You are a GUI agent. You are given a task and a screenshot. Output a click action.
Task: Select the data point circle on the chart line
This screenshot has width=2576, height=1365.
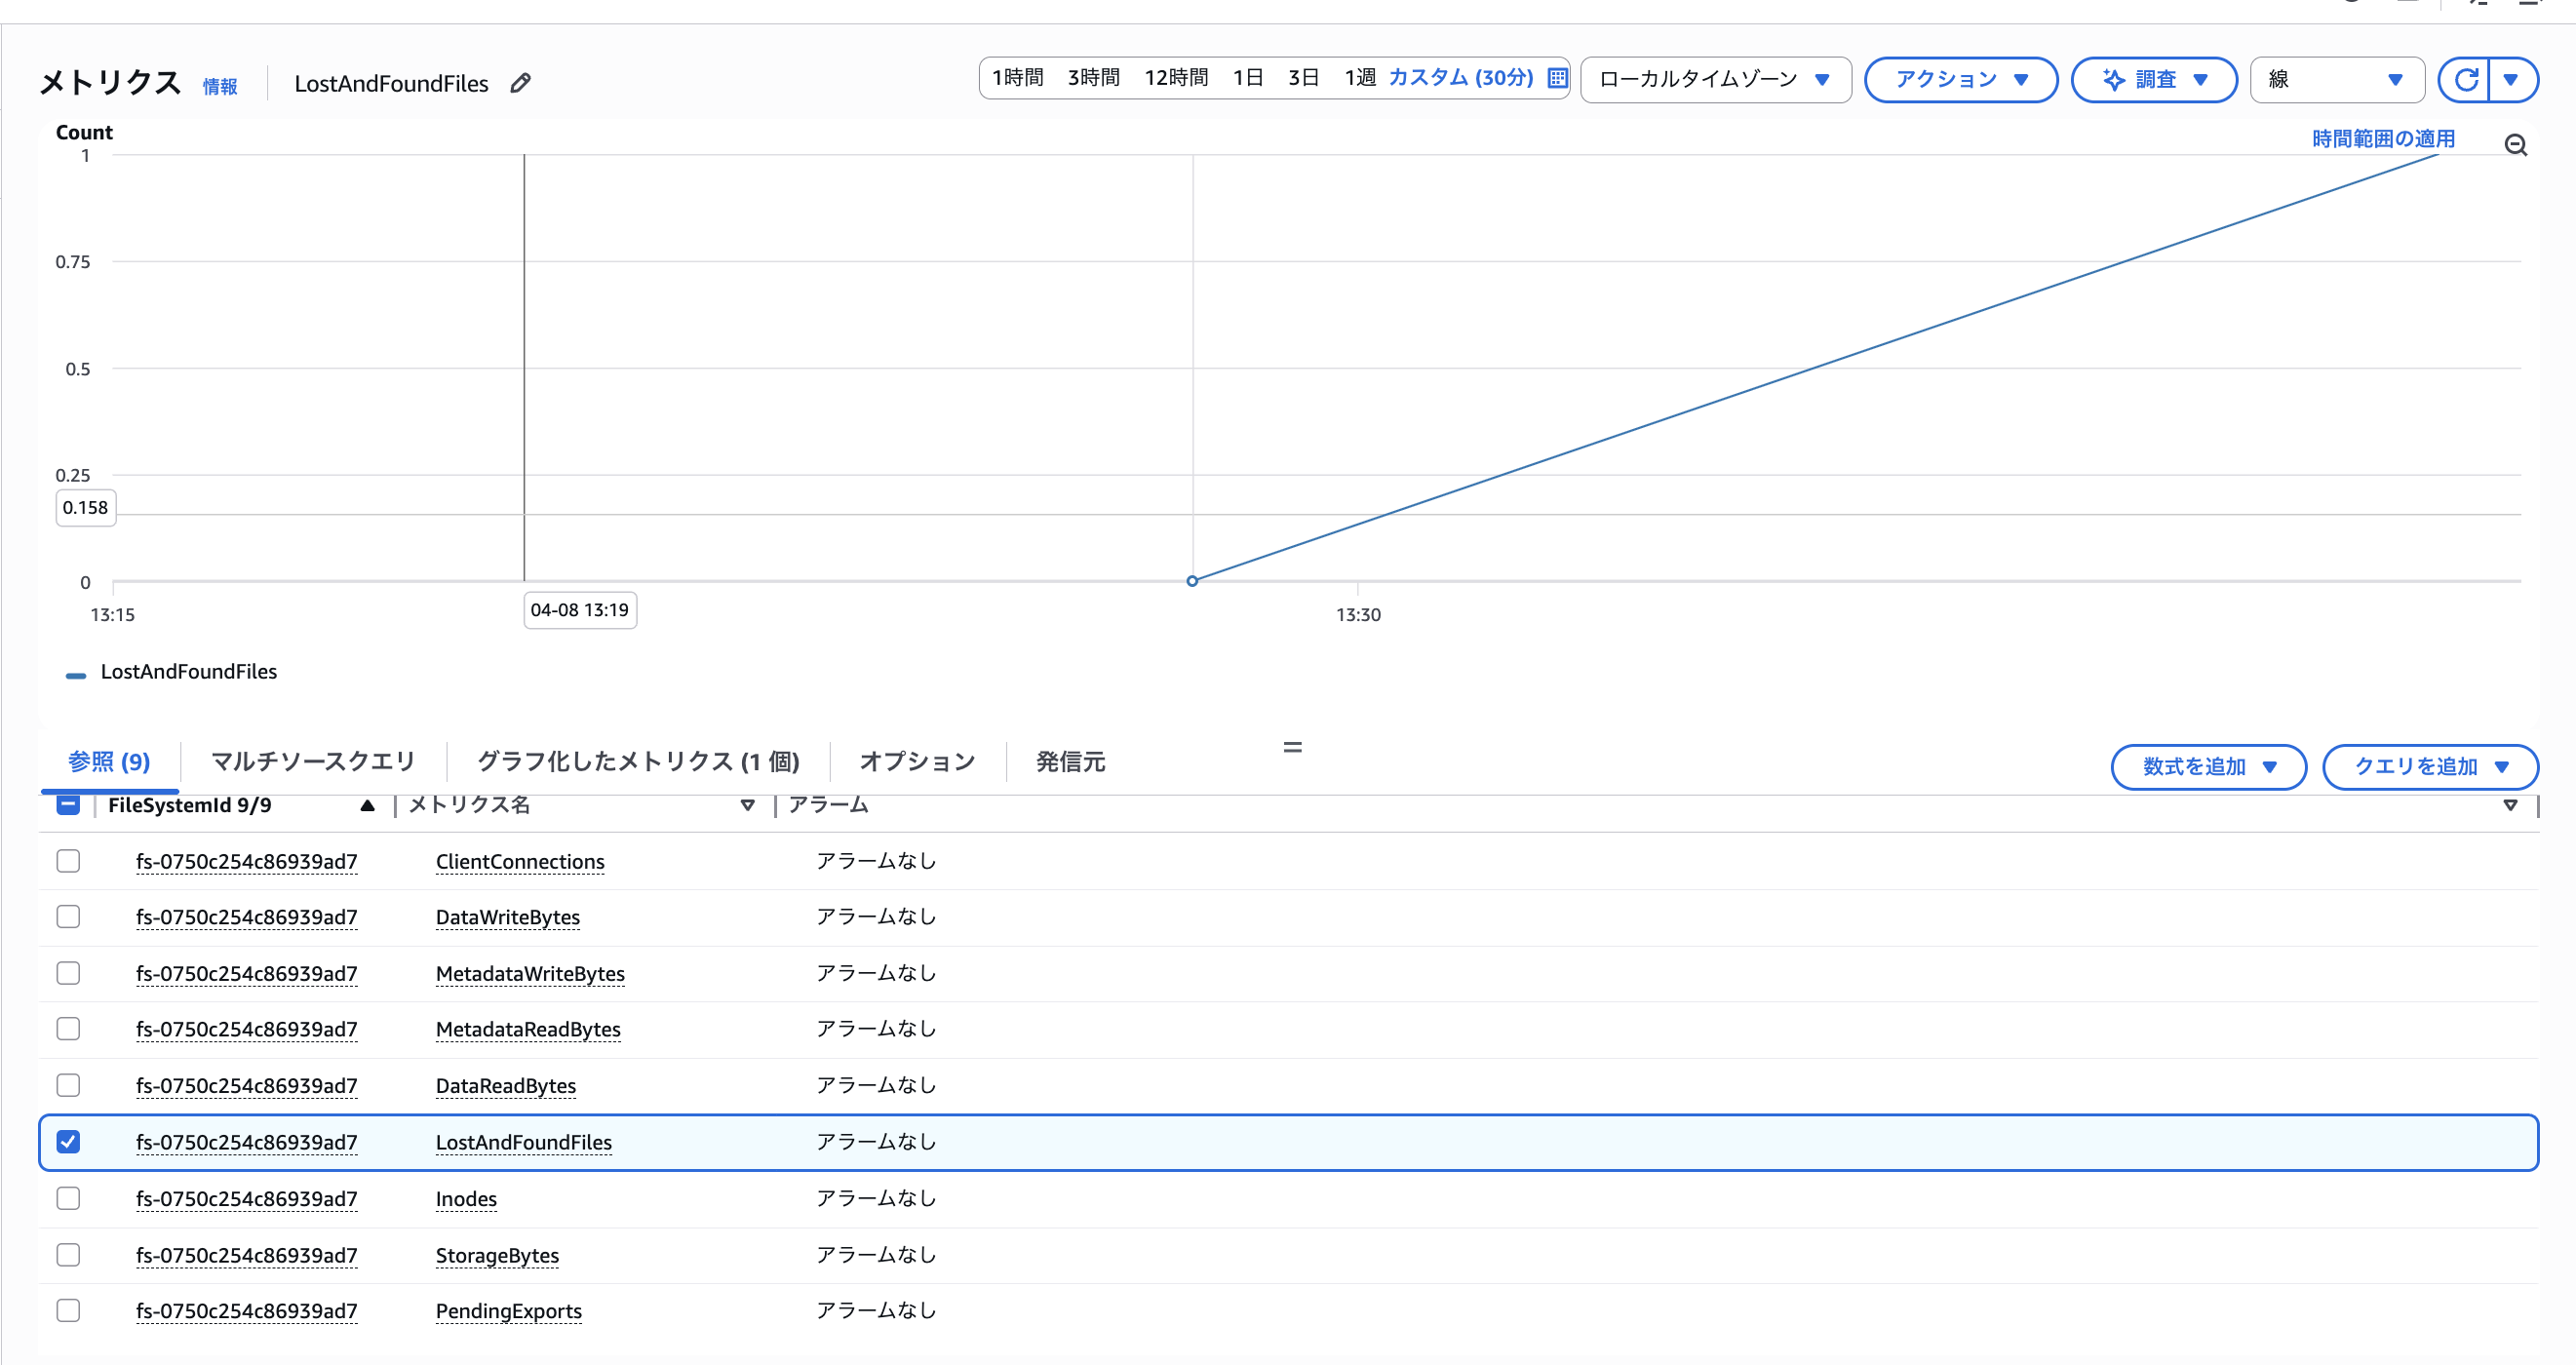coord(1192,580)
